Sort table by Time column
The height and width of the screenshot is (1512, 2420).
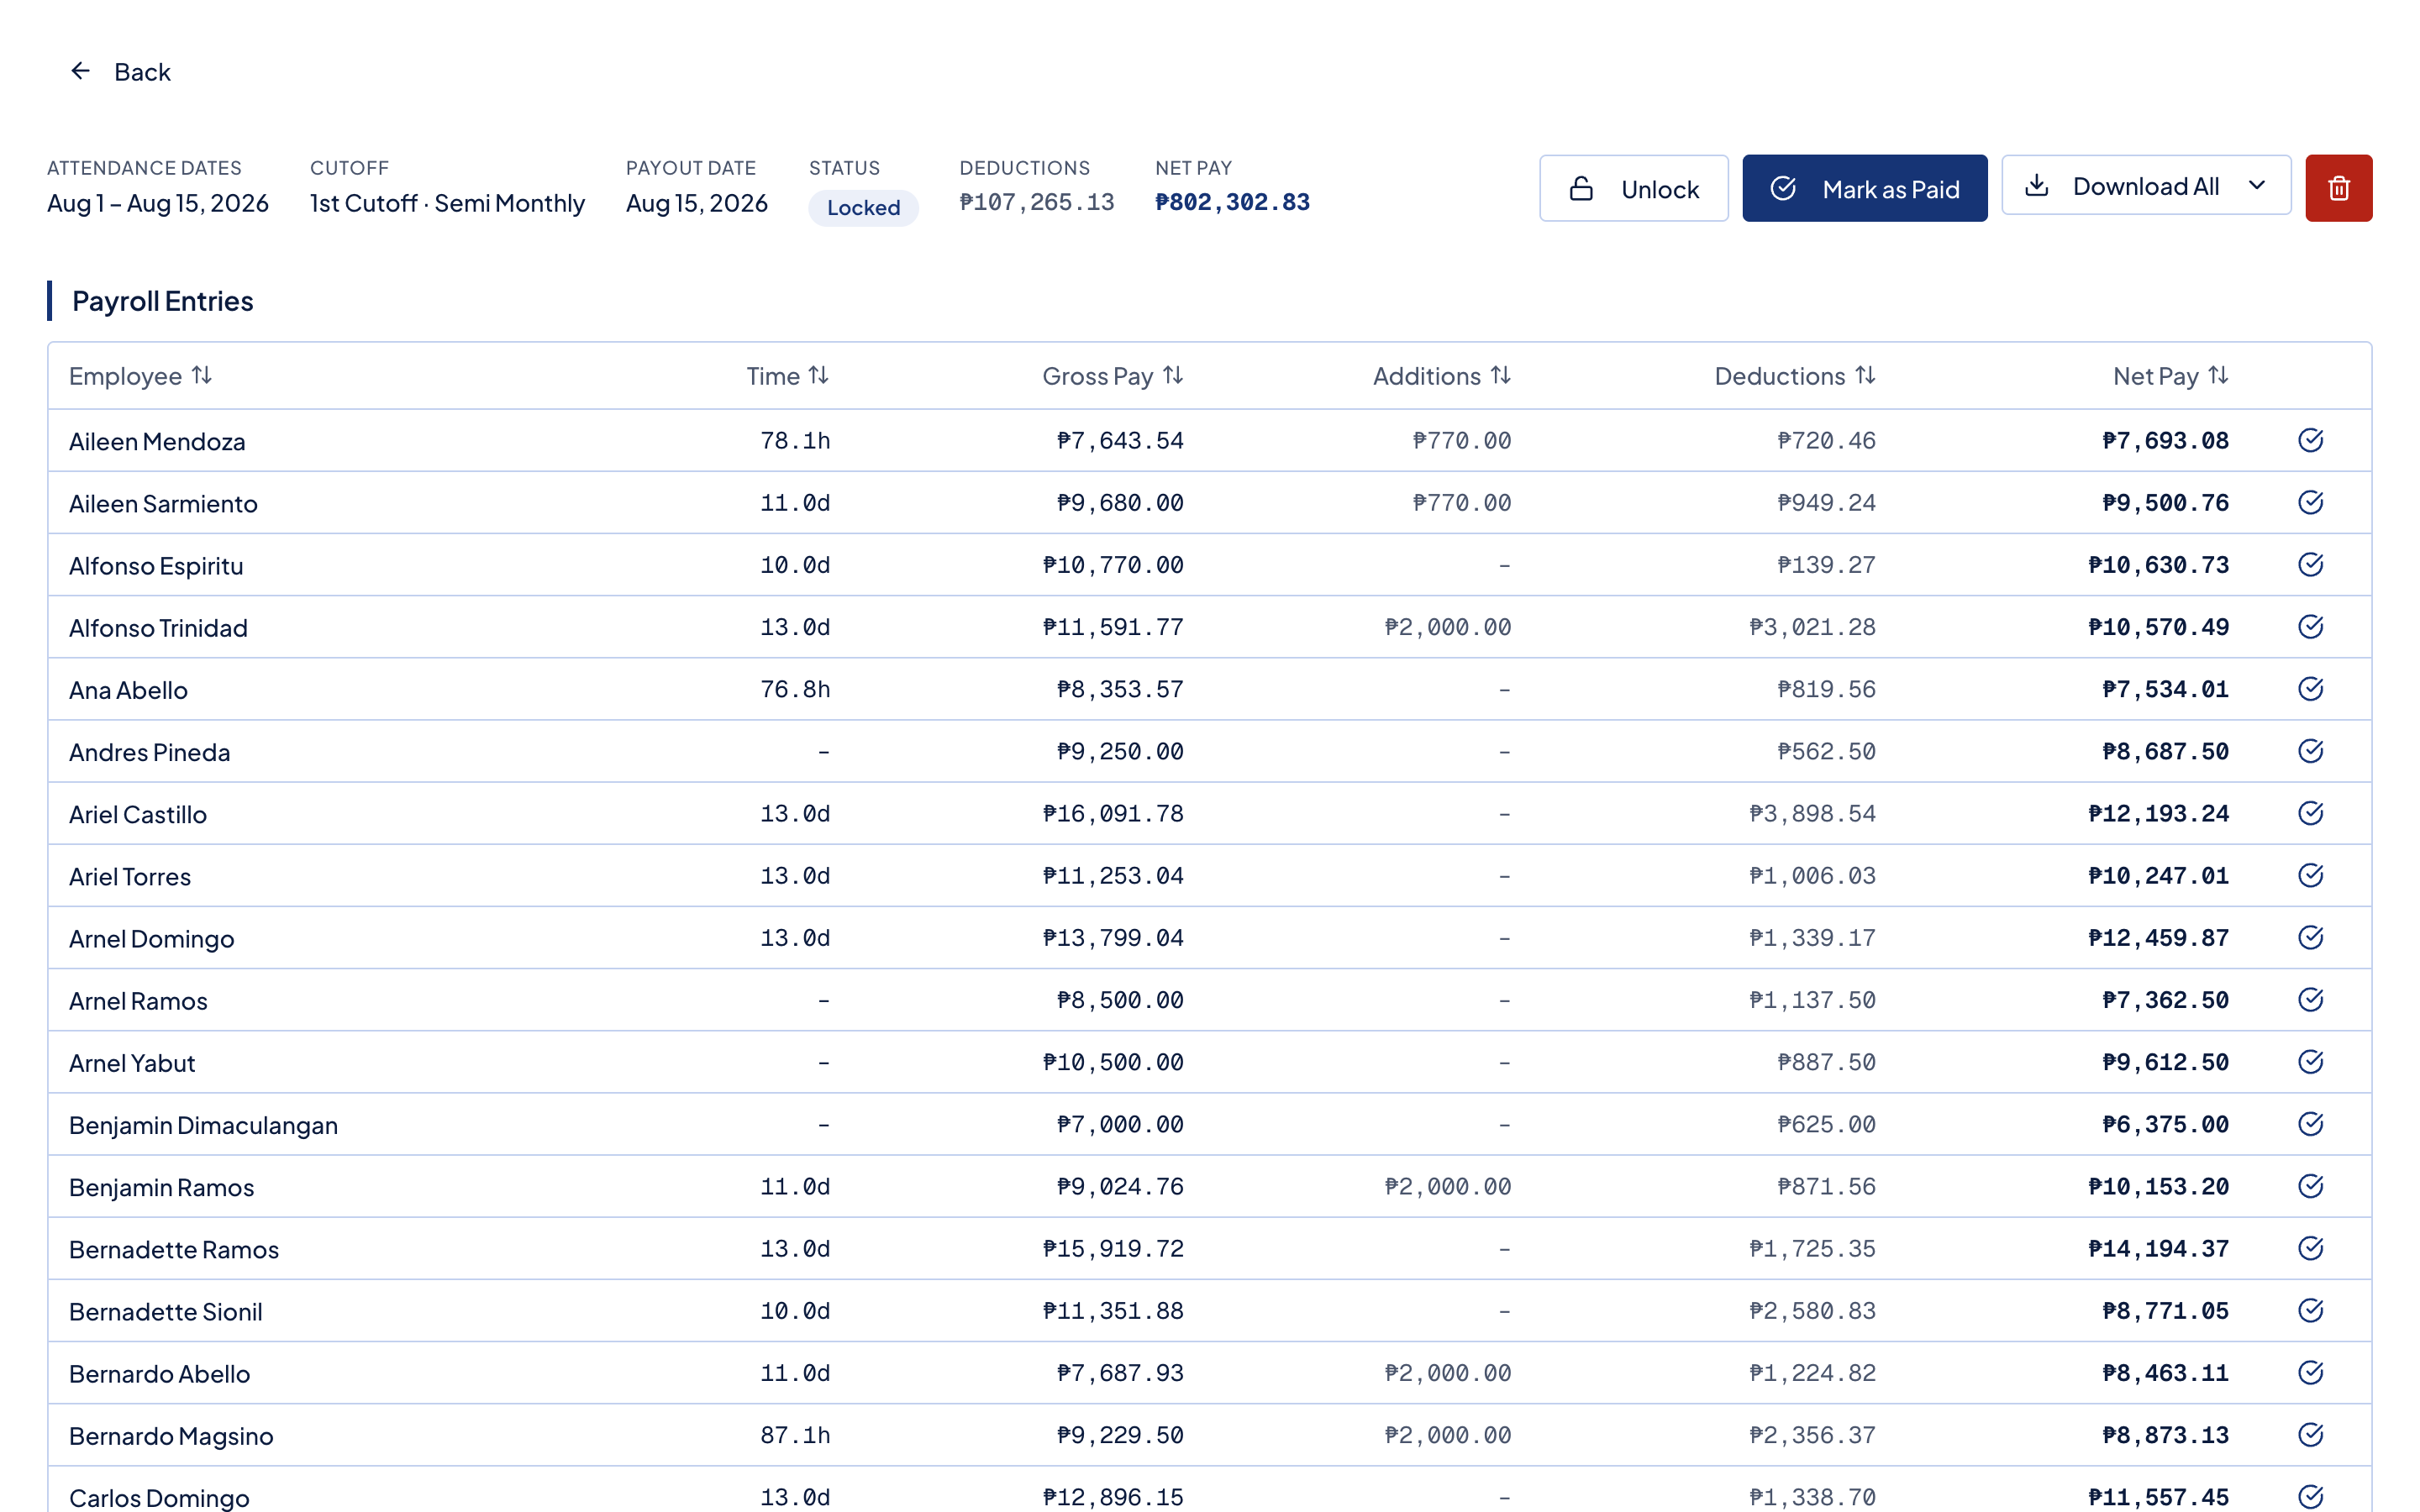click(788, 376)
